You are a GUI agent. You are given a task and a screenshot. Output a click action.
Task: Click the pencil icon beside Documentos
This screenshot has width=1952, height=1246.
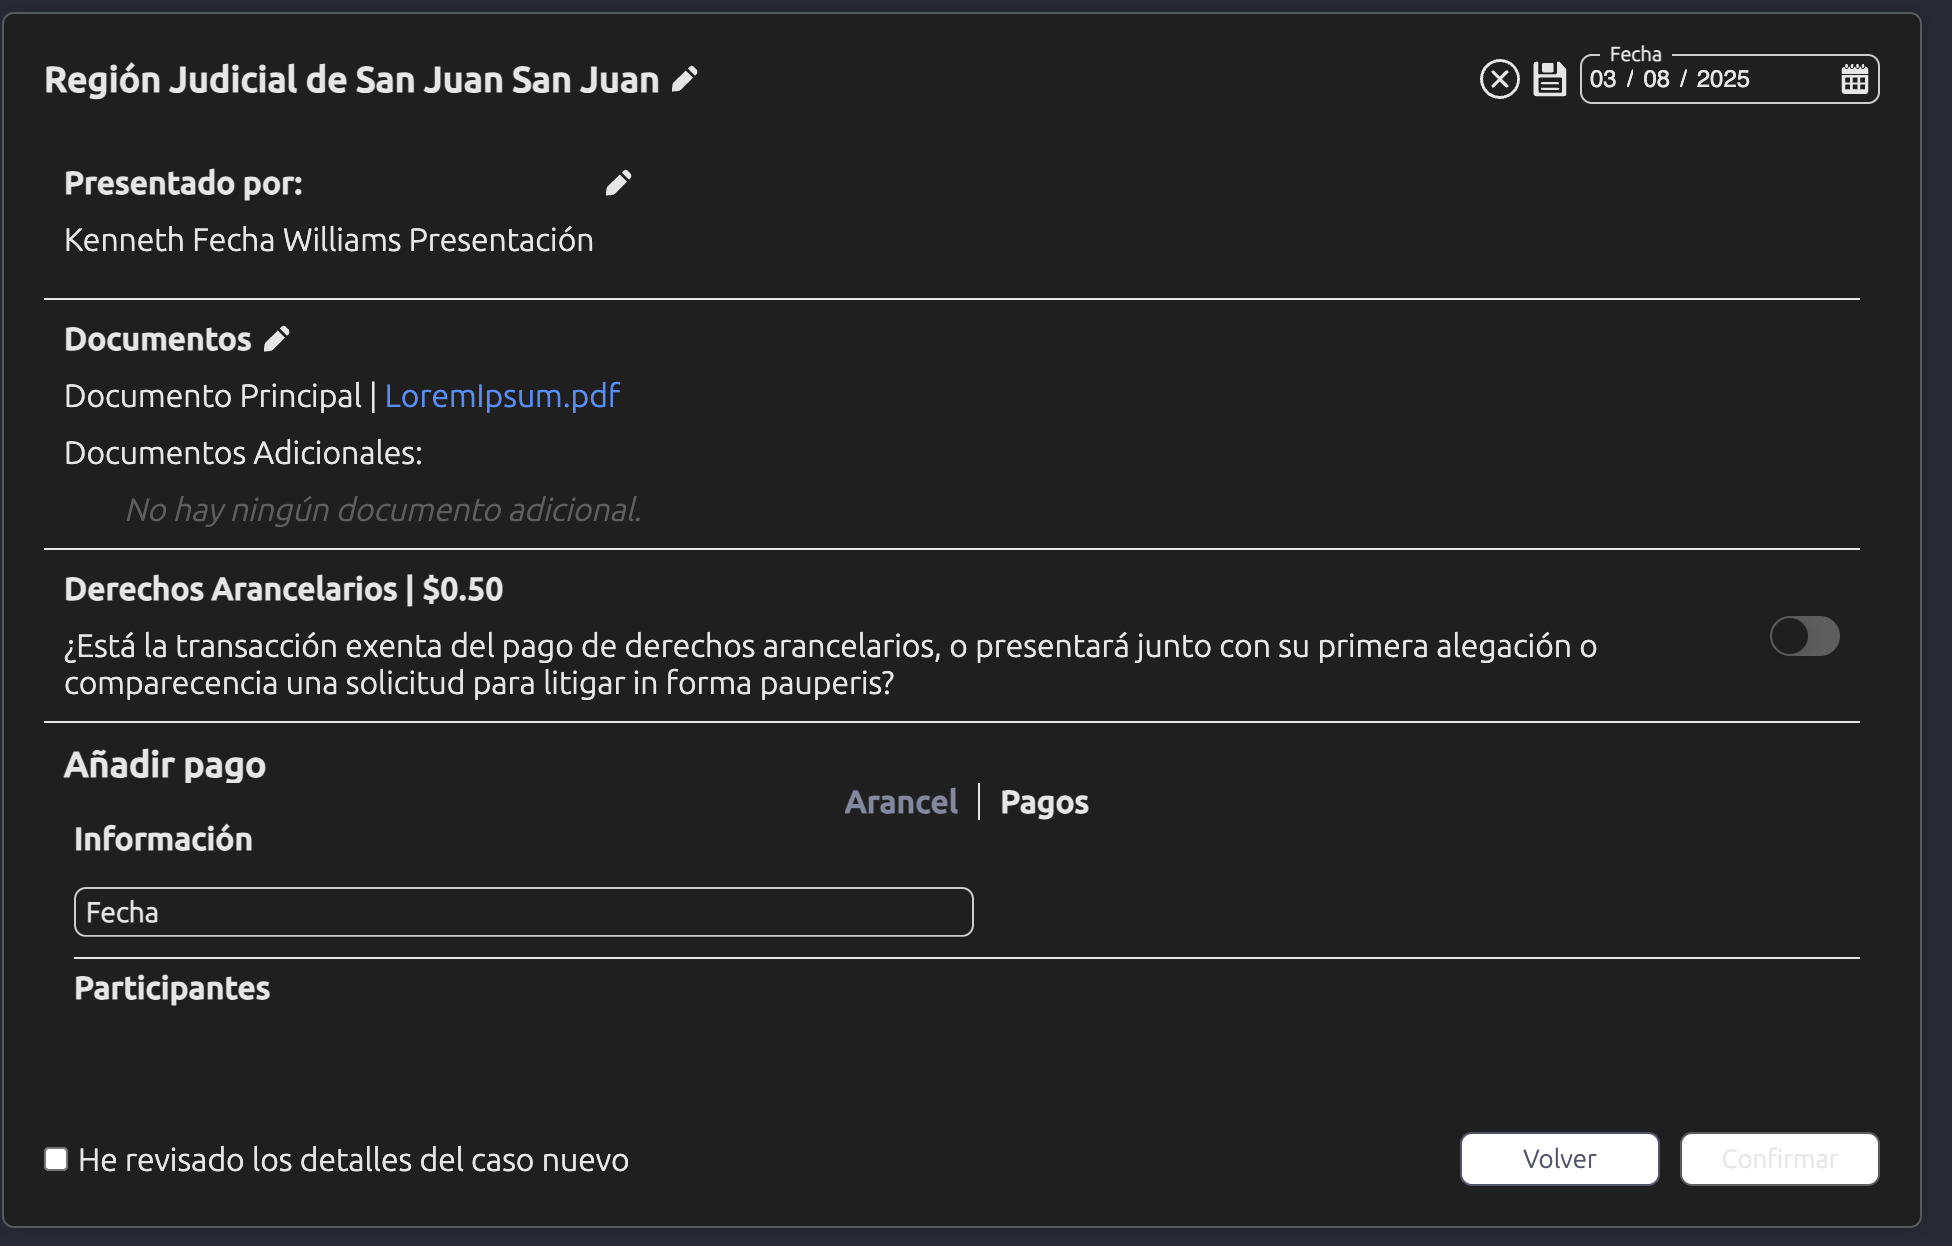click(x=277, y=339)
